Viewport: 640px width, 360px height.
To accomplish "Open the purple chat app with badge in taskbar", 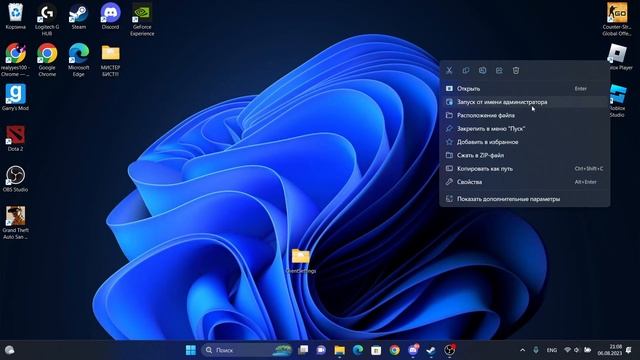I will [413, 350].
